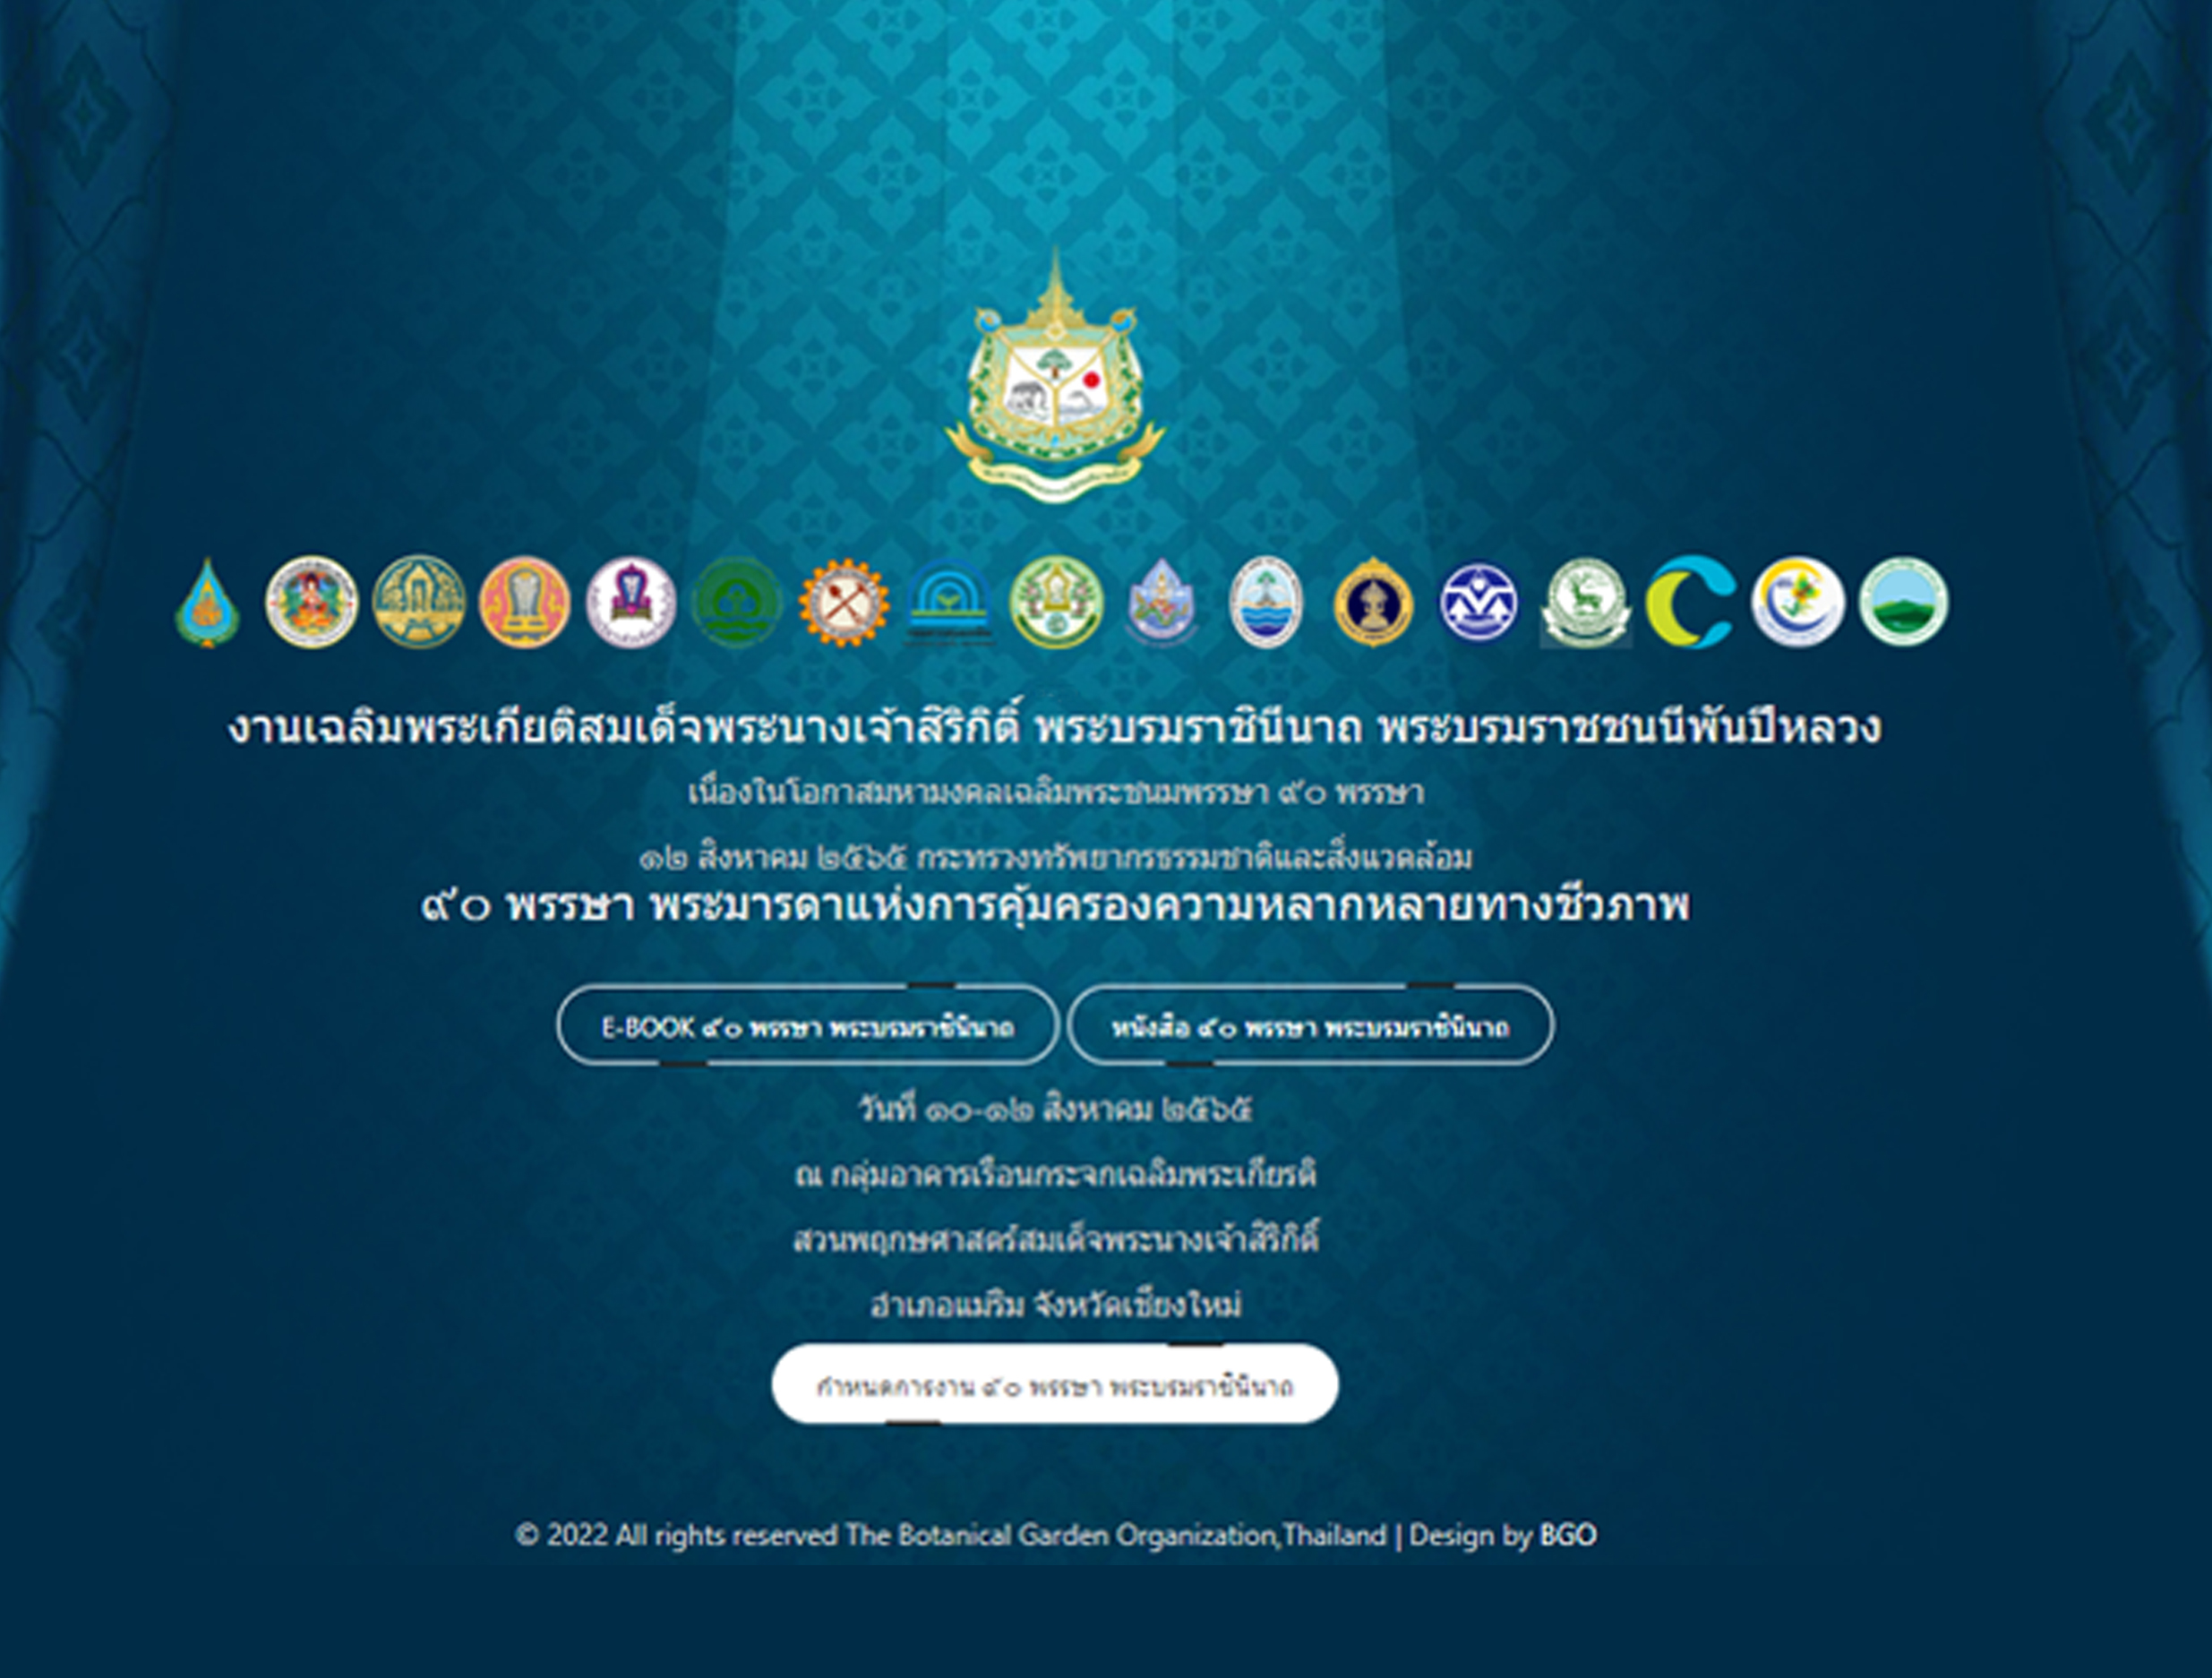This screenshot has height=1678, width=2212.
Task: Click the round logo with seated deity figure
Action: pos(311,602)
